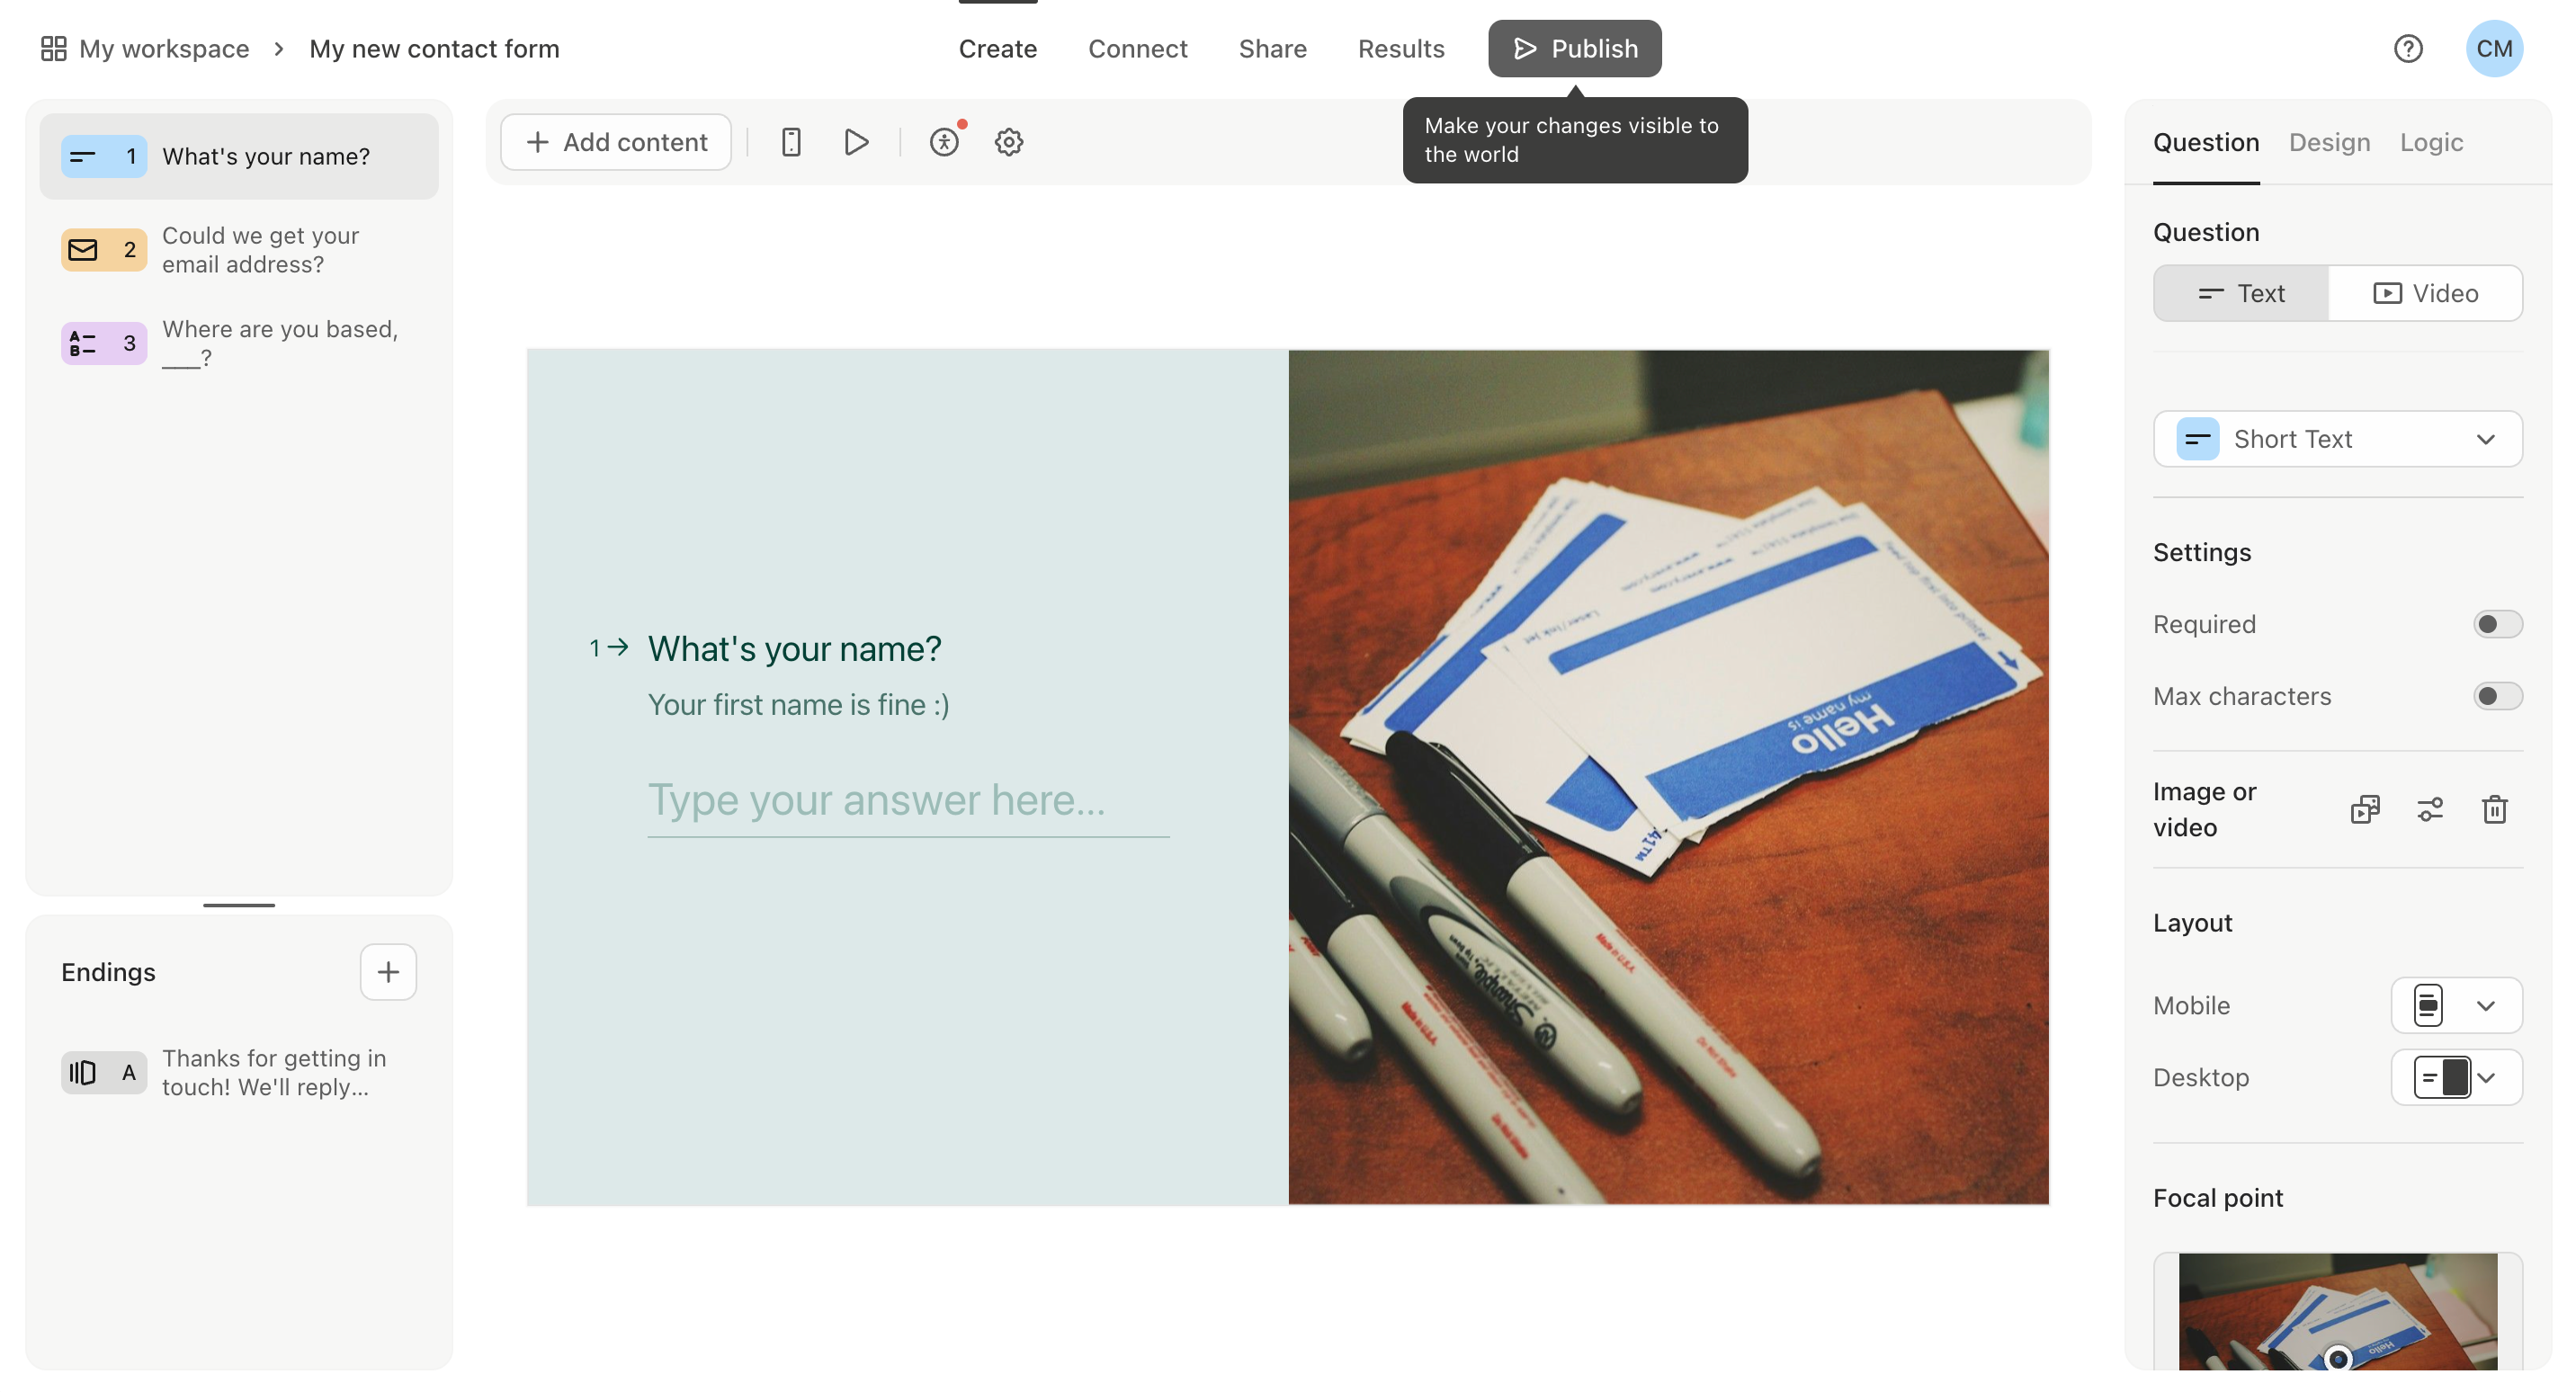This screenshot has width=2576, height=1392.
Task: Click the play preview icon
Action: (856, 142)
